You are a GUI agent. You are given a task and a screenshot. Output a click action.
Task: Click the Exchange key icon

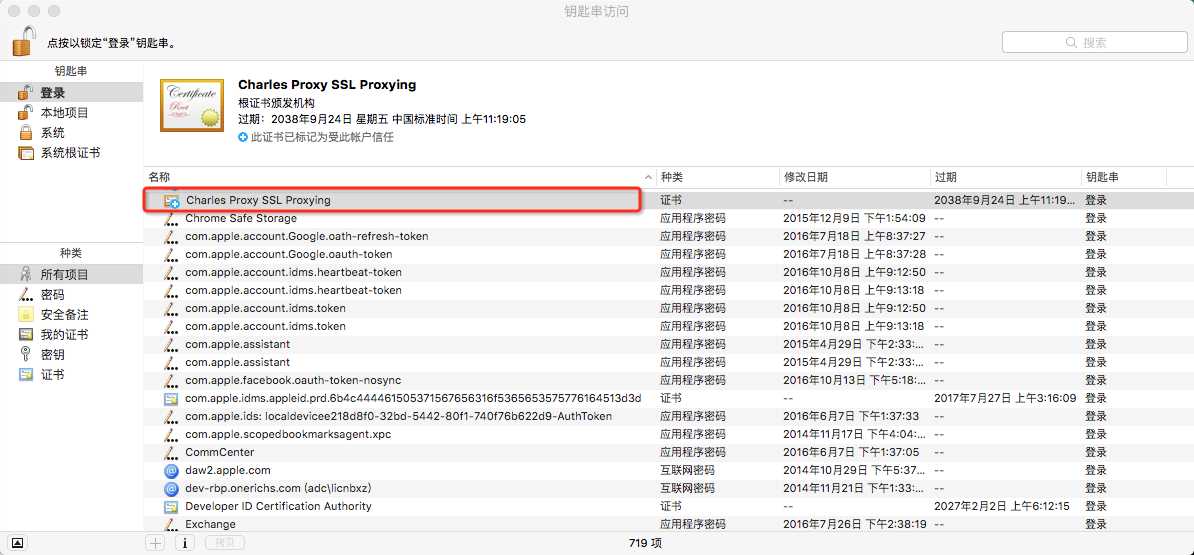pos(171,524)
